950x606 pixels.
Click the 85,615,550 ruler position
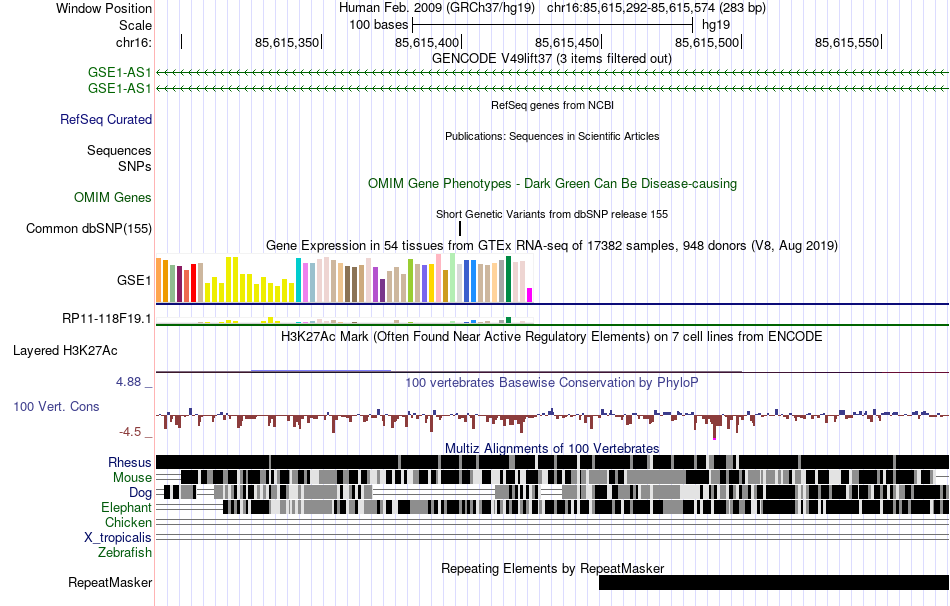click(x=847, y=42)
